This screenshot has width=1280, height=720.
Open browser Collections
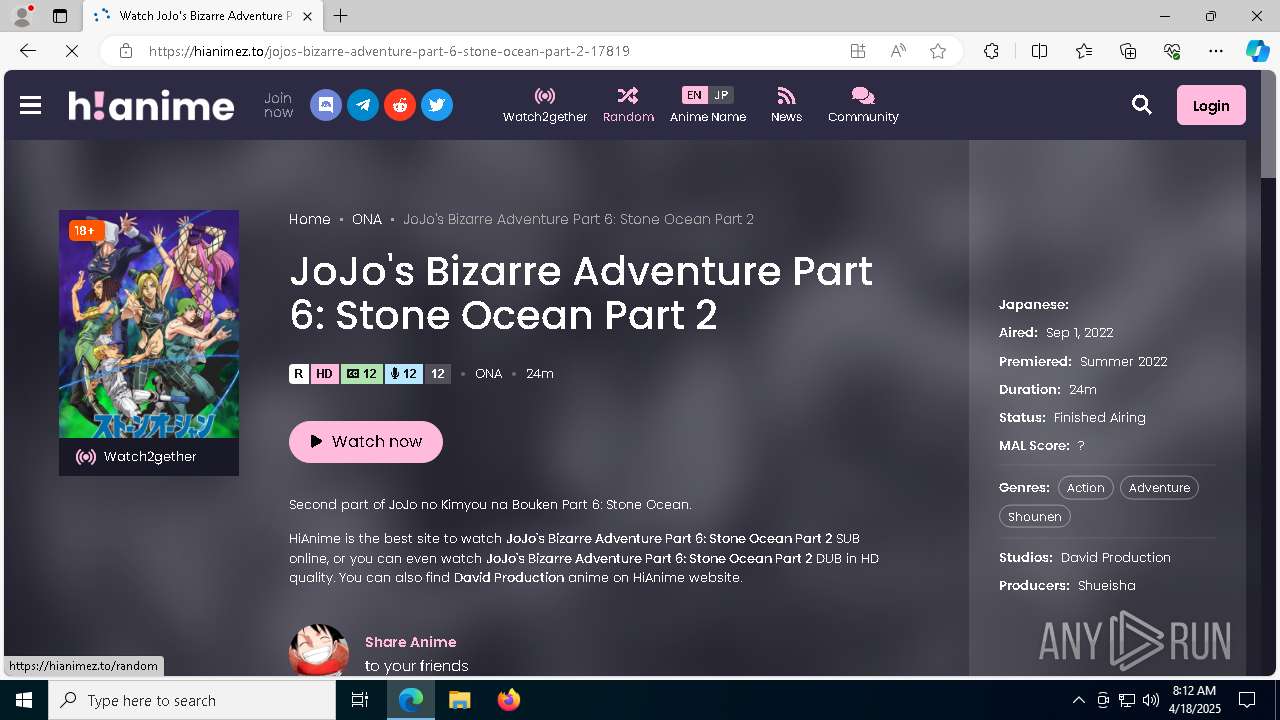click(x=1128, y=51)
